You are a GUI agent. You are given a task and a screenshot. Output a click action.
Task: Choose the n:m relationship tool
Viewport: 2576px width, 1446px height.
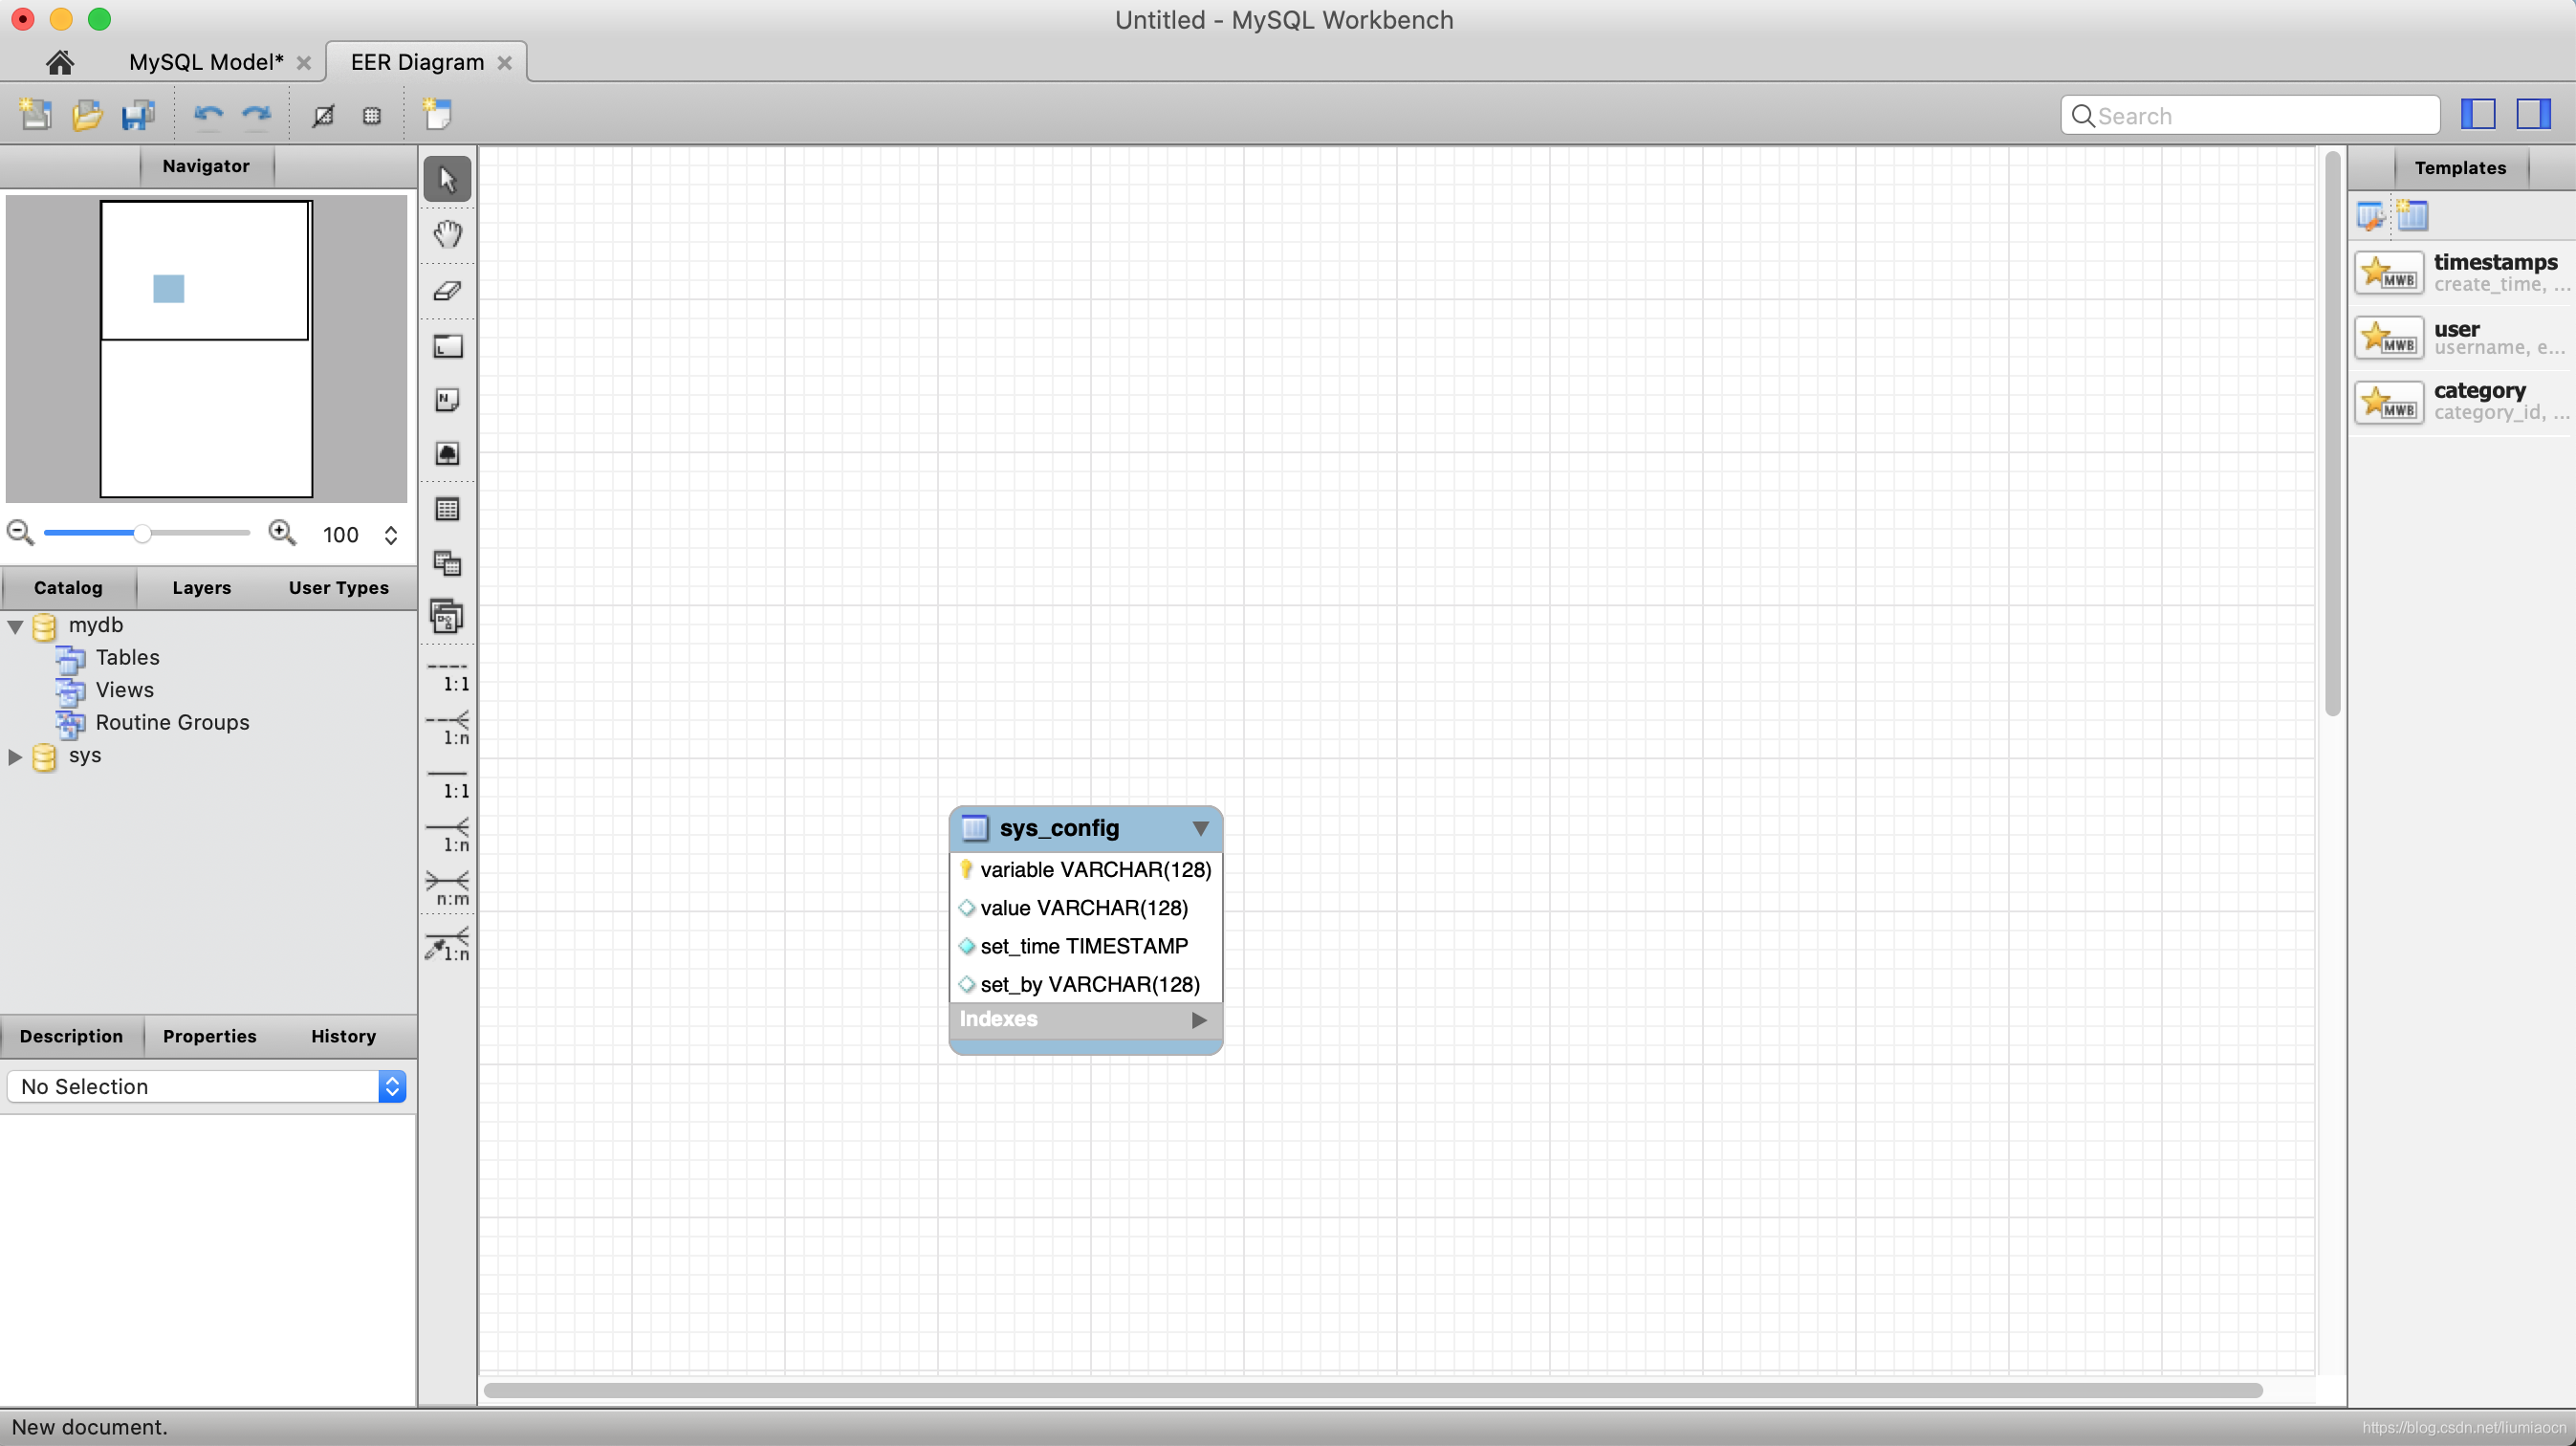click(x=448, y=889)
